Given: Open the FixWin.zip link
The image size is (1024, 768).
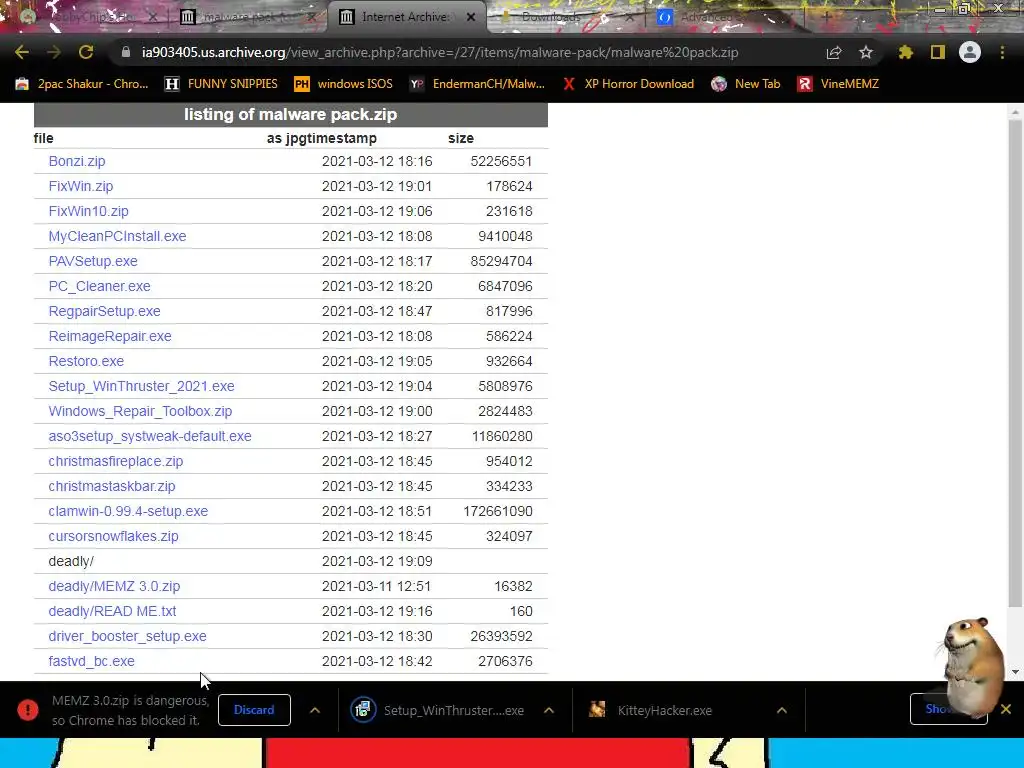Looking at the screenshot, I should (x=80, y=186).
